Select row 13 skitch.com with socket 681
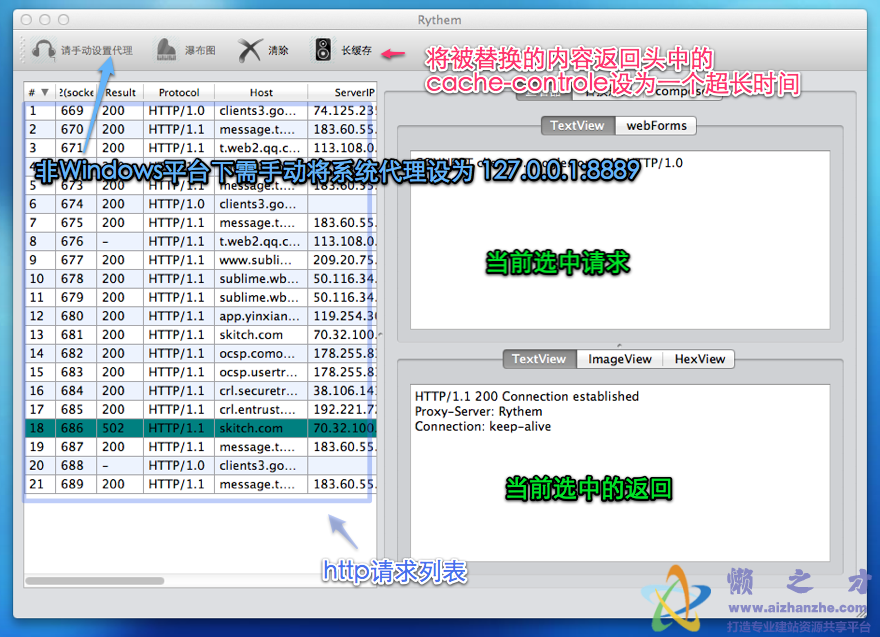 coord(200,334)
